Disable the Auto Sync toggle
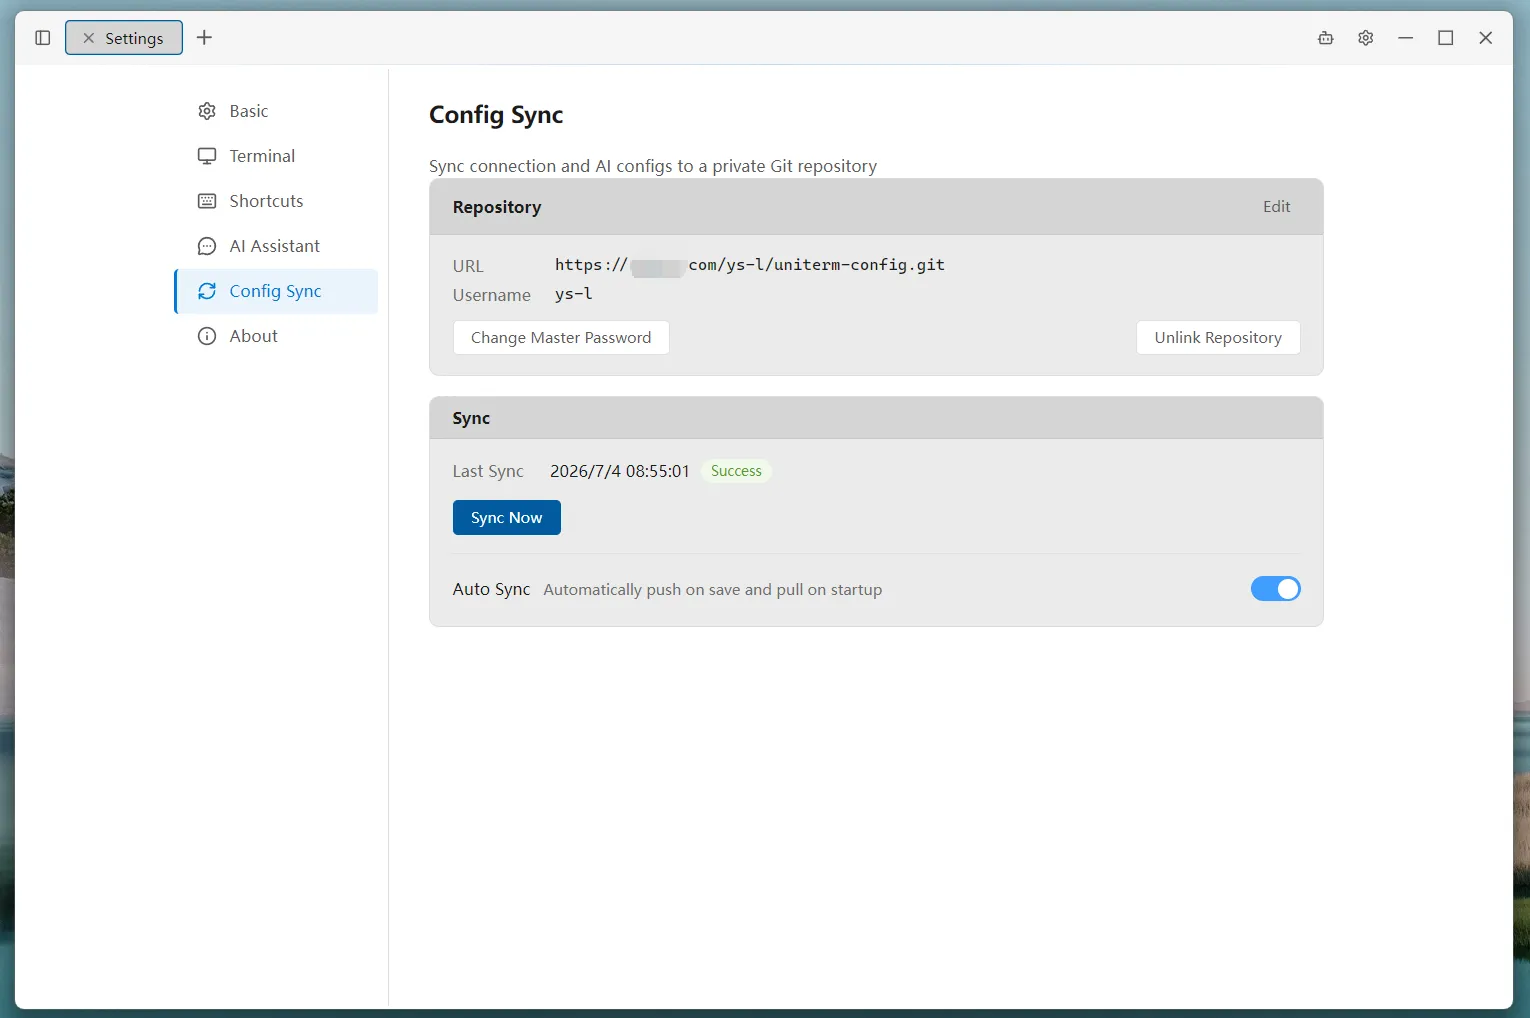 (1275, 589)
